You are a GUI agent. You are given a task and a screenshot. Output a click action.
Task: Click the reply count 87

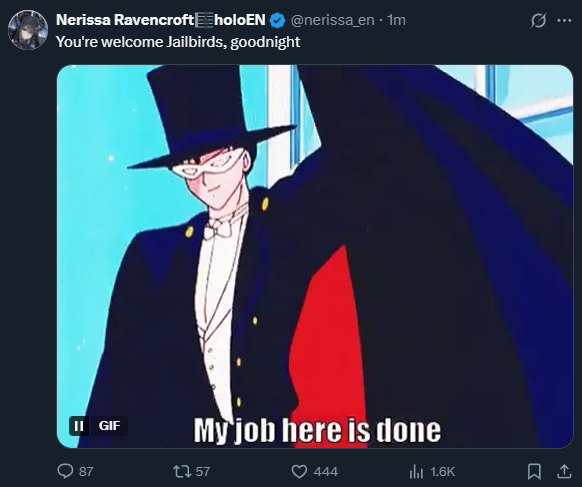coord(86,471)
